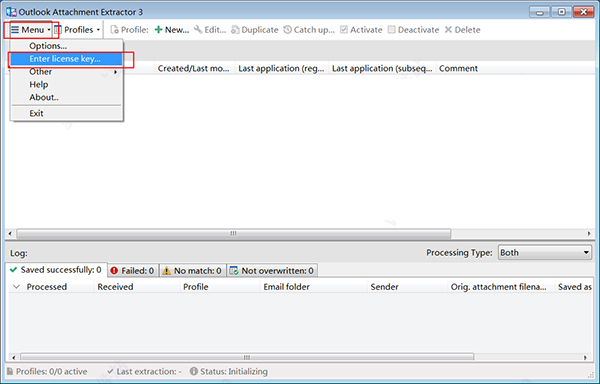The height and width of the screenshot is (384, 600).
Task: Click the Received column header
Action: [x=137, y=287]
